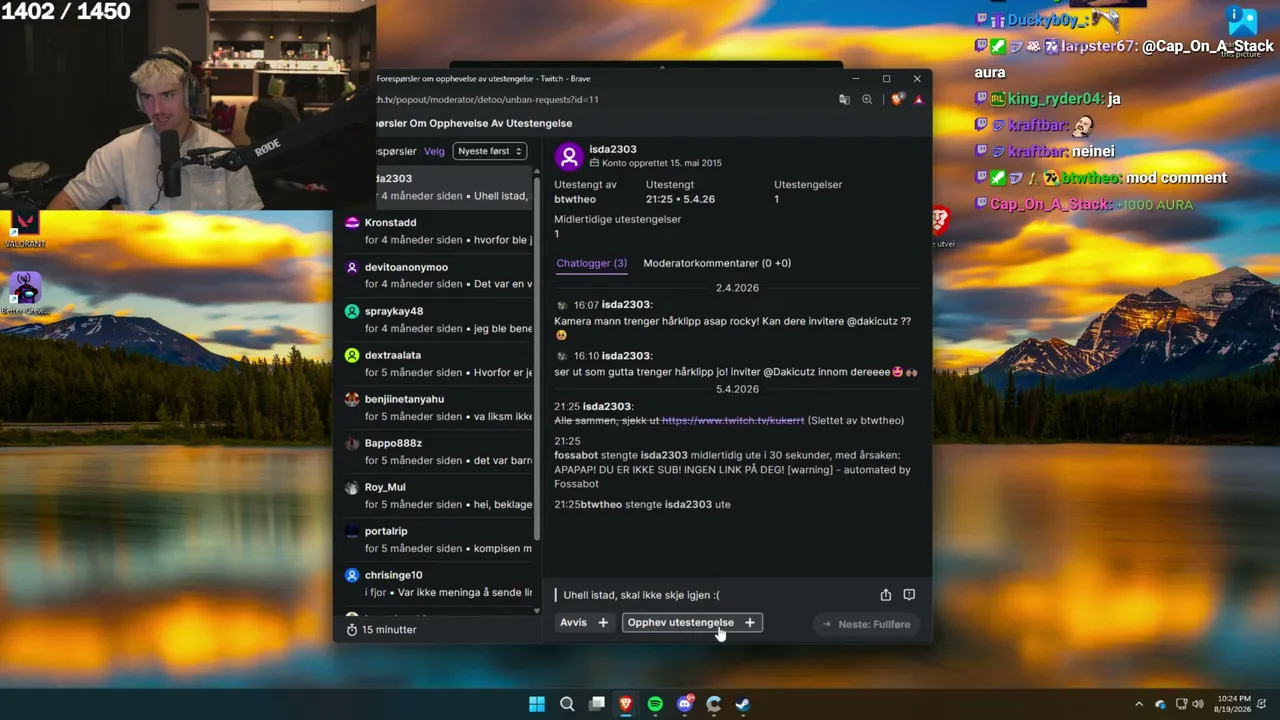This screenshot has width=1280, height=720.
Task: Select the chrisinge10 unban request
Action: [438, 583]
